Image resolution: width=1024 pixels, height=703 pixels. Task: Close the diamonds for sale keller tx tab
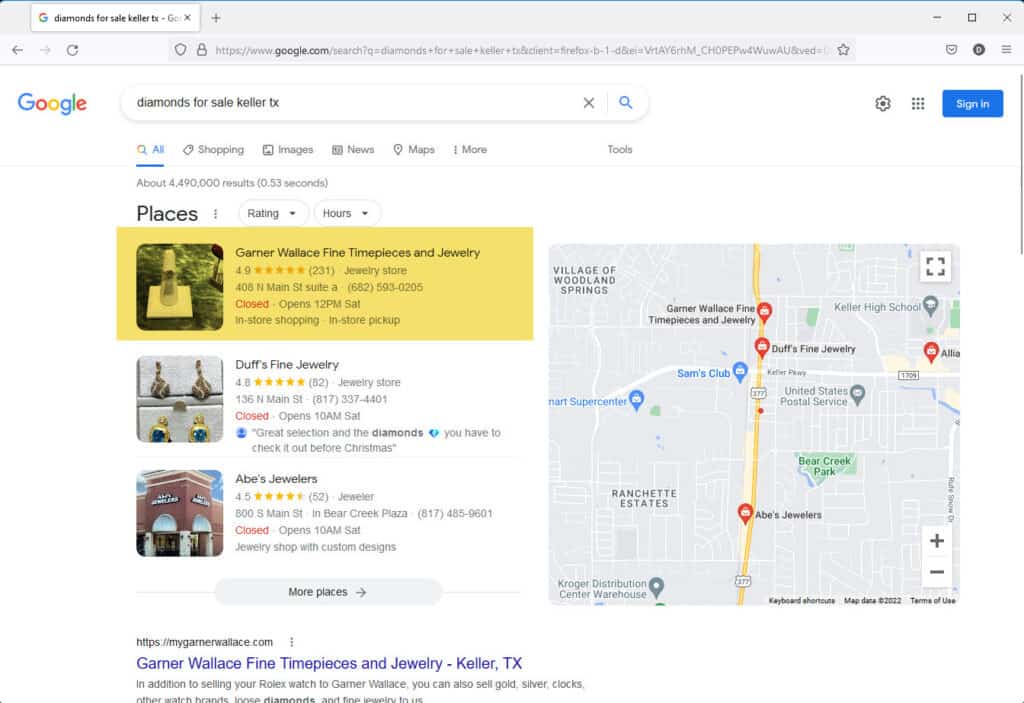(187, 18)
